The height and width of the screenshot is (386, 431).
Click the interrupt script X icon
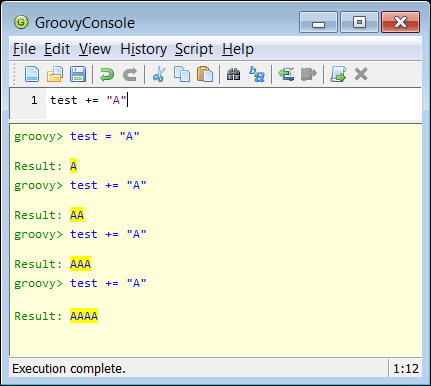361,74
